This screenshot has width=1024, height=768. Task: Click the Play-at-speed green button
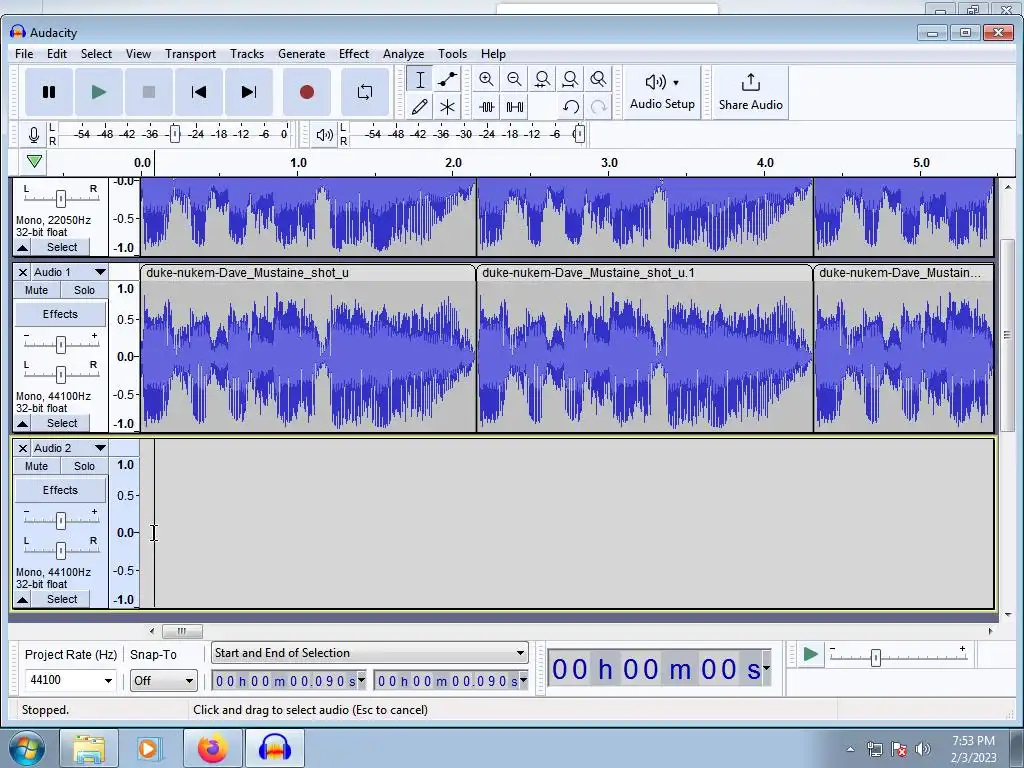coord(810,654)
